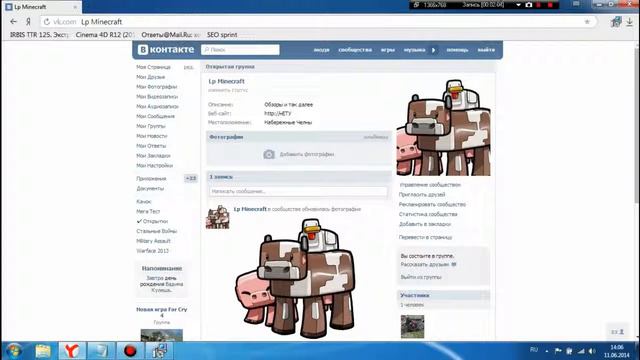Click the 'люди' header menu item
This screenshot has width=640, height=360.
(321, 50)
